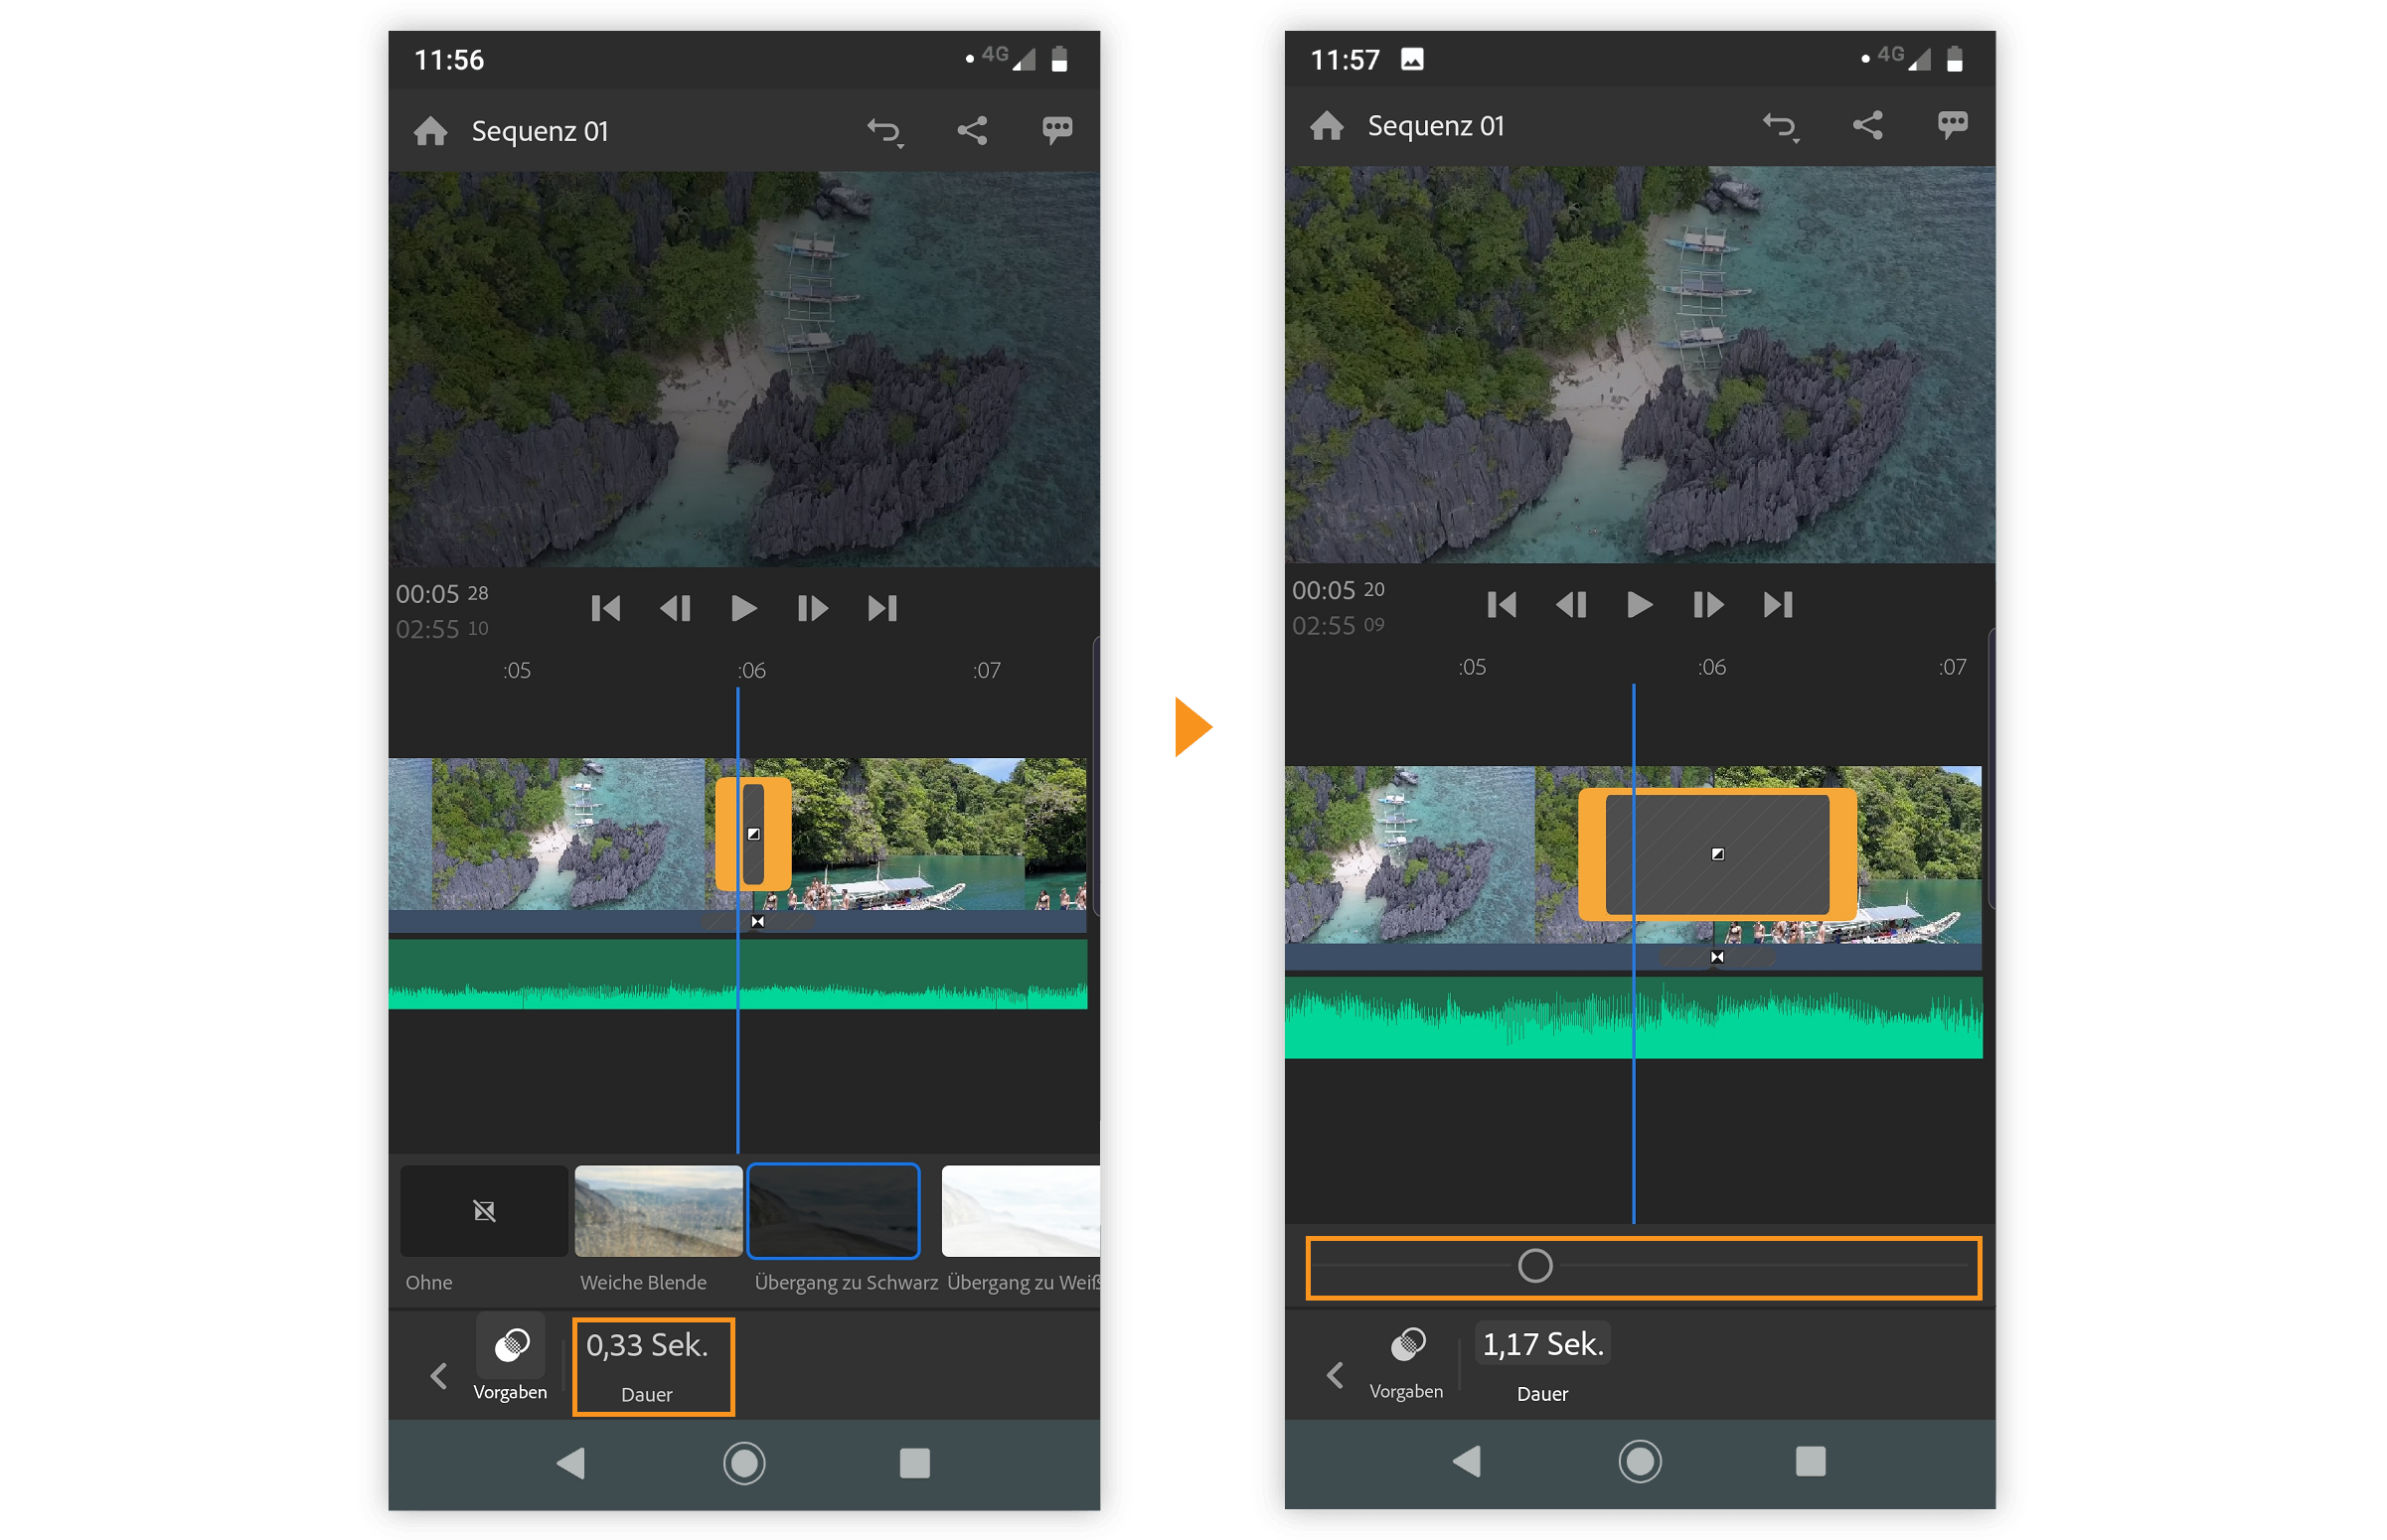2387x1540 pixels.
Task: Select the 'Ohne' transition preset
Action: [x=484, y=1210]
